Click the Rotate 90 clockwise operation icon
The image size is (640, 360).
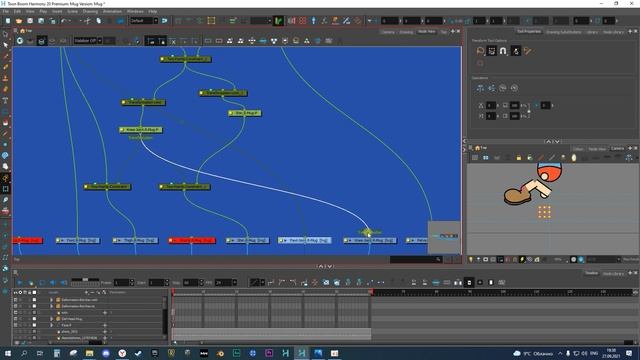tap(503, 88)
